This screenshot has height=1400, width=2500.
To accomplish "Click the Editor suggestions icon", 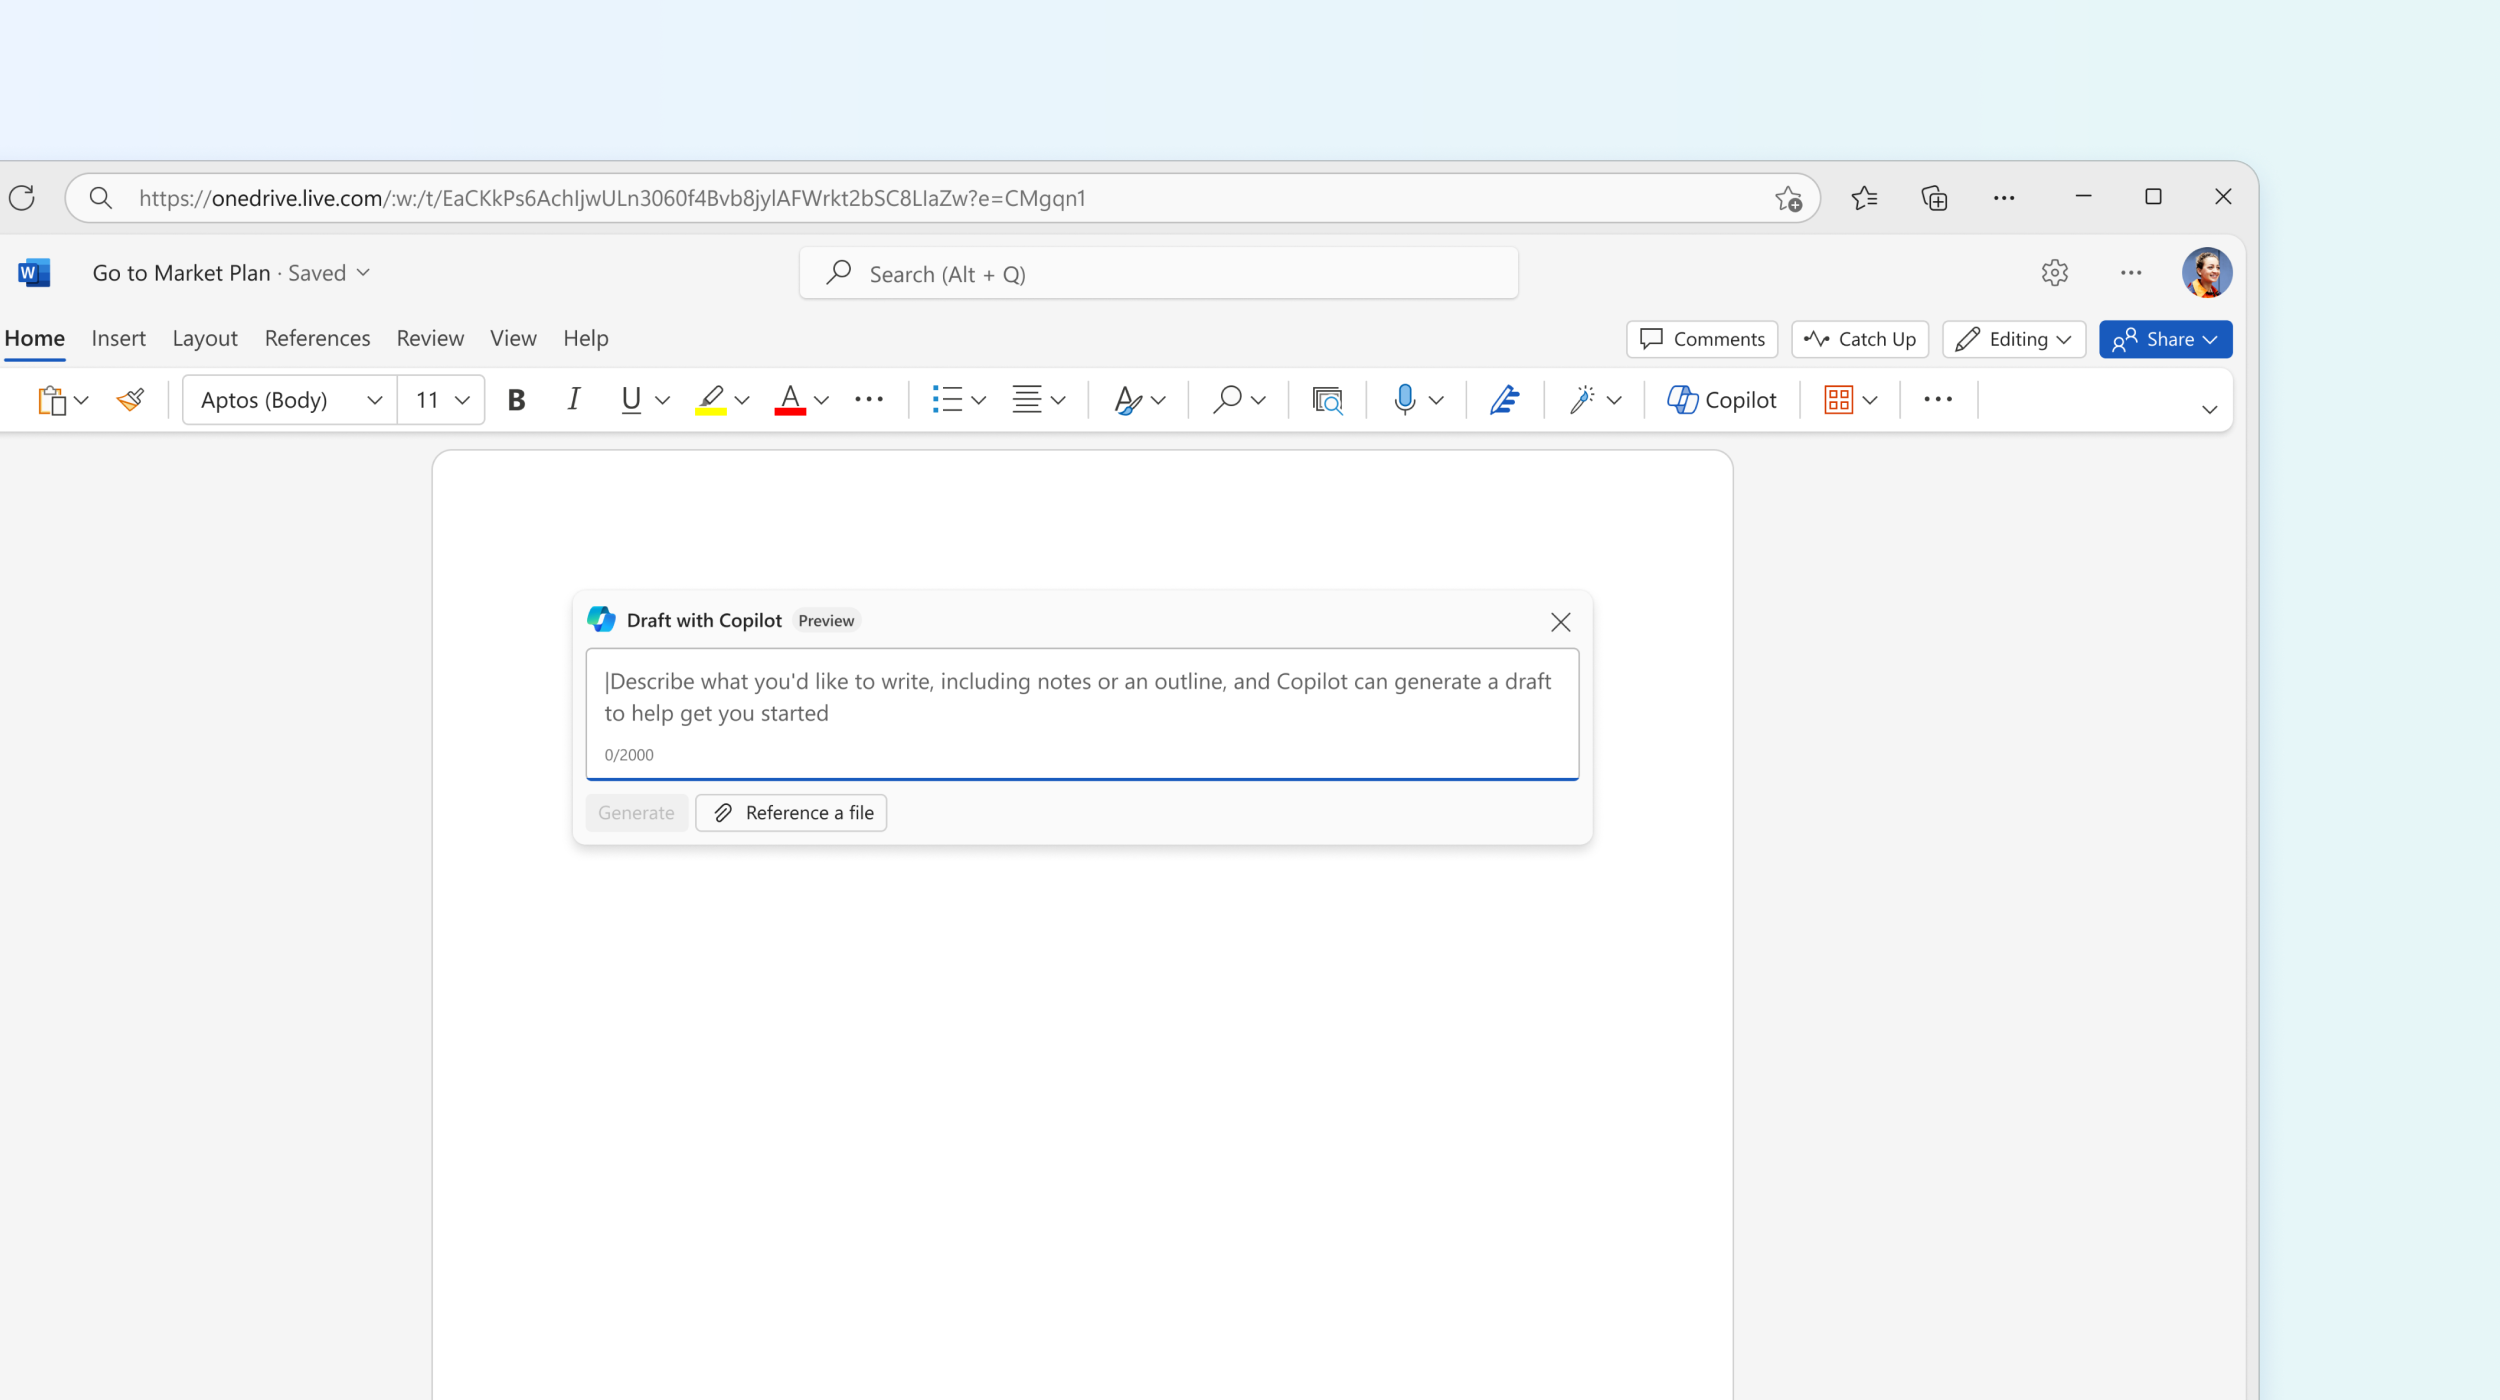I will pyautogui.click(x=1502, y=400).
